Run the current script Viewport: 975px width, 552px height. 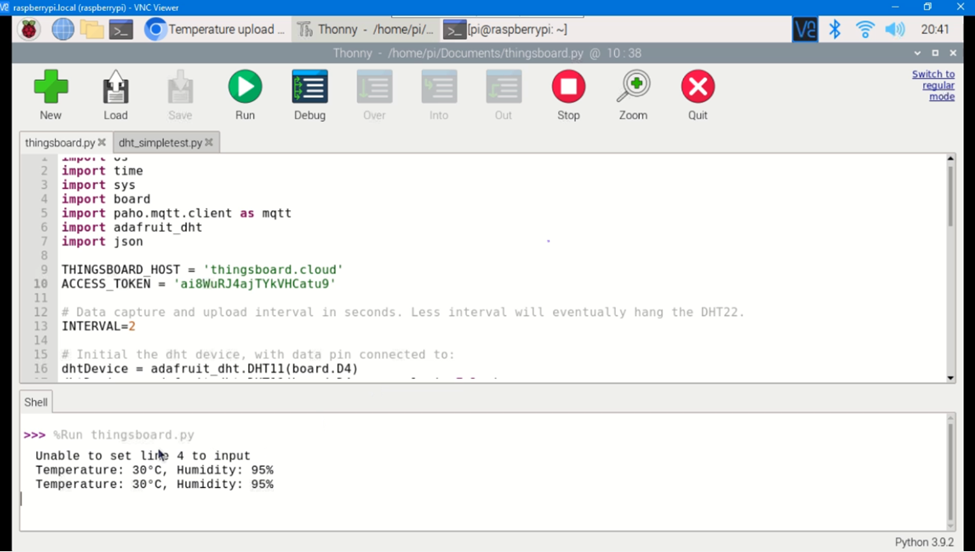coord(245,94)
